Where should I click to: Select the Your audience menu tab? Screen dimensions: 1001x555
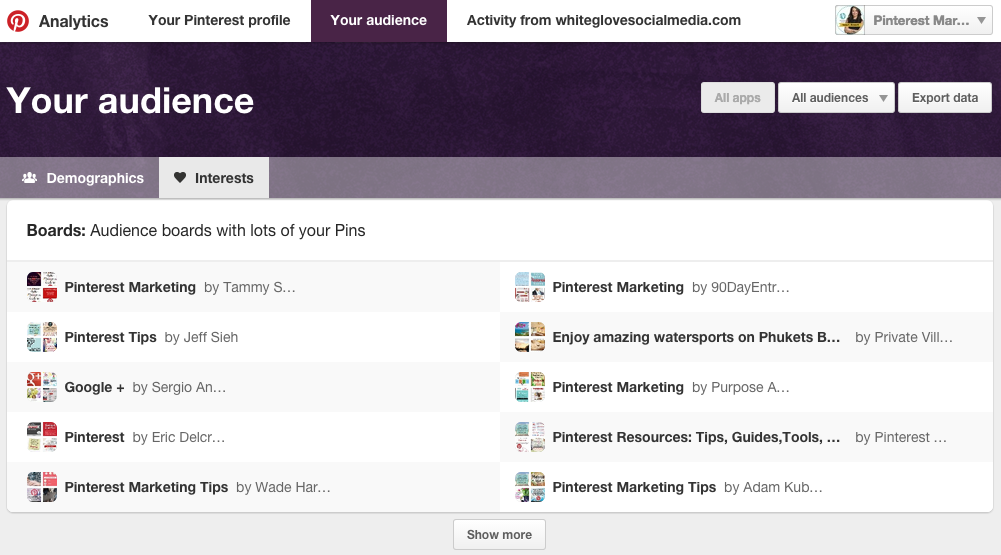(x=379, y=20)
